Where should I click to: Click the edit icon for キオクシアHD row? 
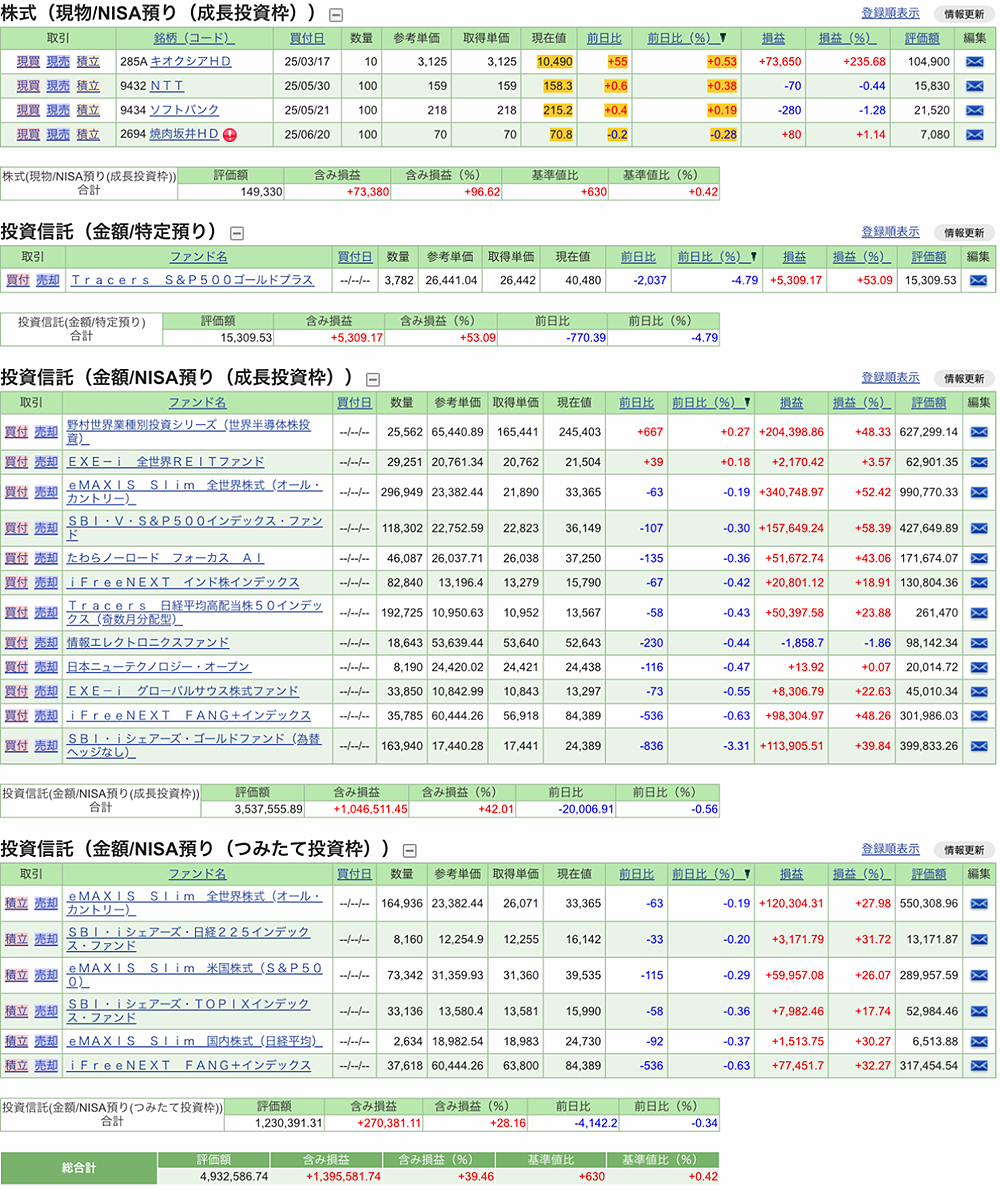coord(974,62)
